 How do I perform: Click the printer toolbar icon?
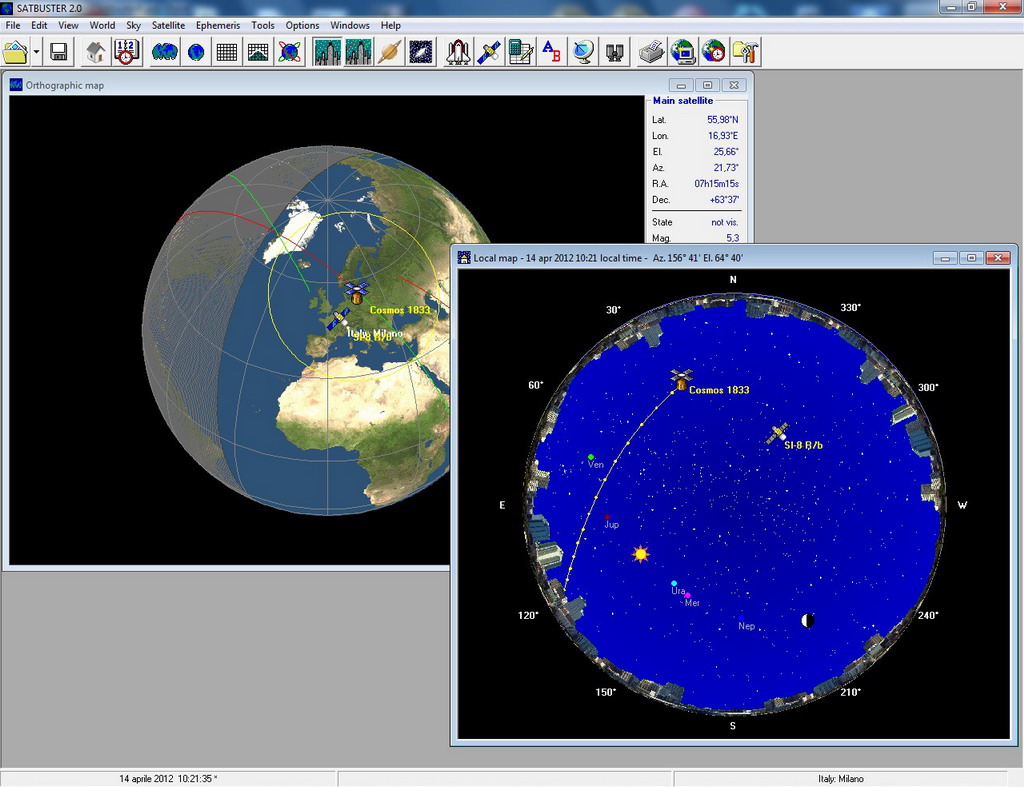[x=651, y=52]
